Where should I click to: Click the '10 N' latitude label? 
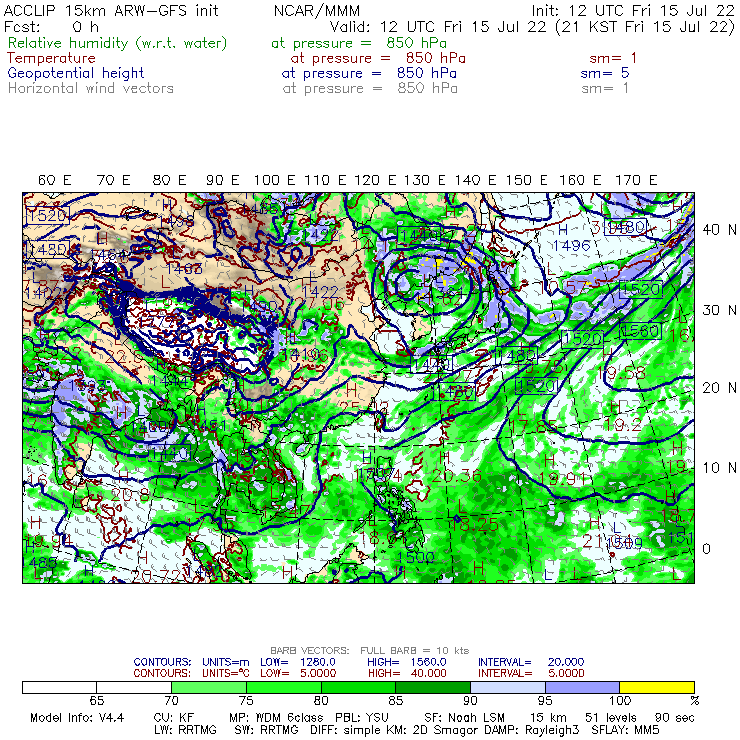pos(719,468)
